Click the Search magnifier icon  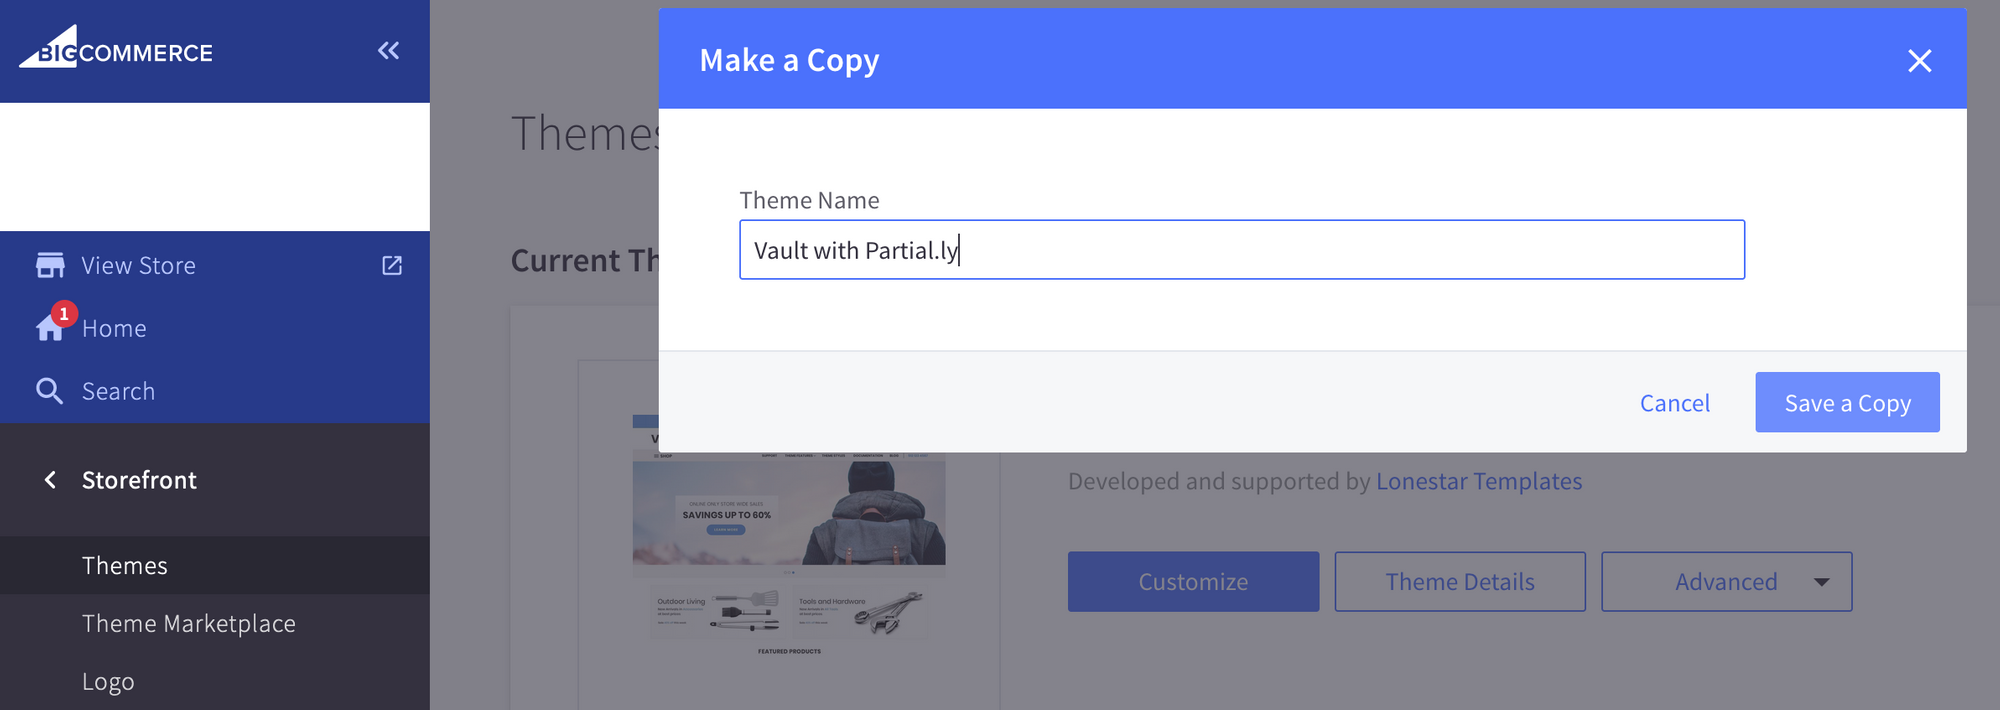49,391
